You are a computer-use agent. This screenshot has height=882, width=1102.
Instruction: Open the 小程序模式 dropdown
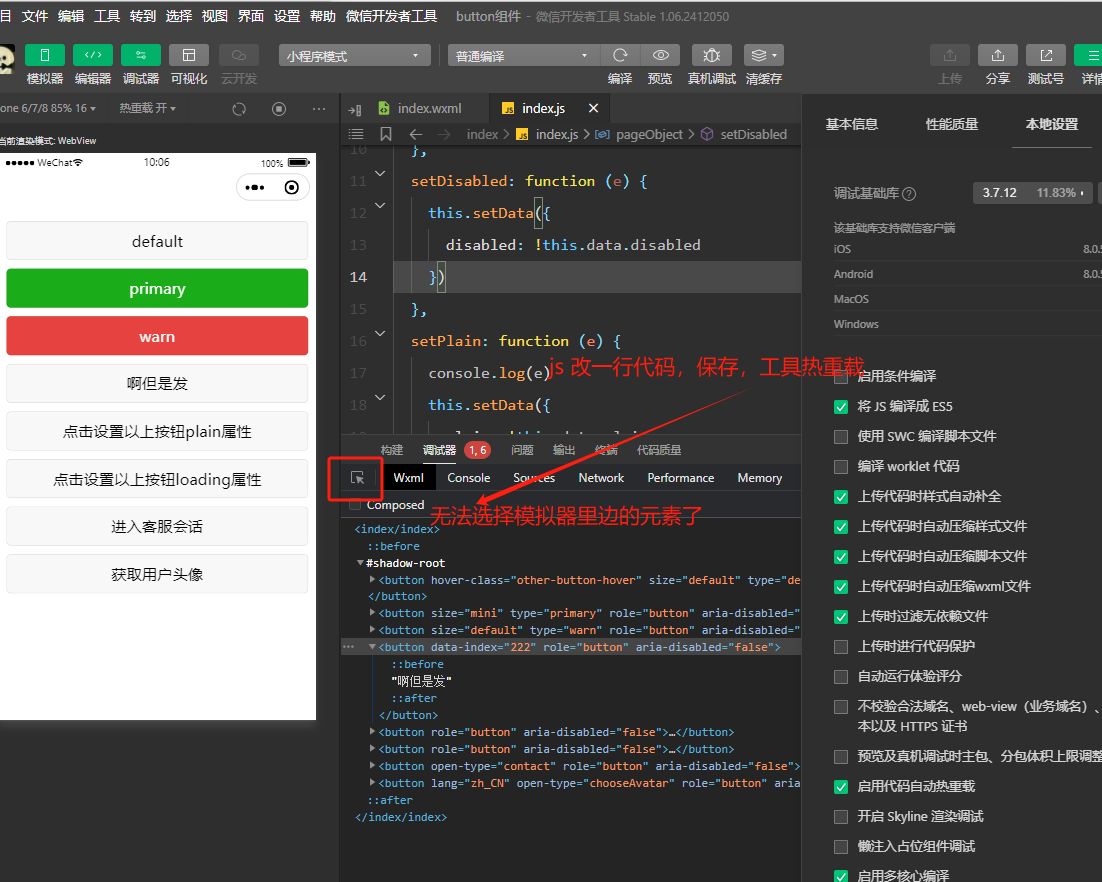354,56
